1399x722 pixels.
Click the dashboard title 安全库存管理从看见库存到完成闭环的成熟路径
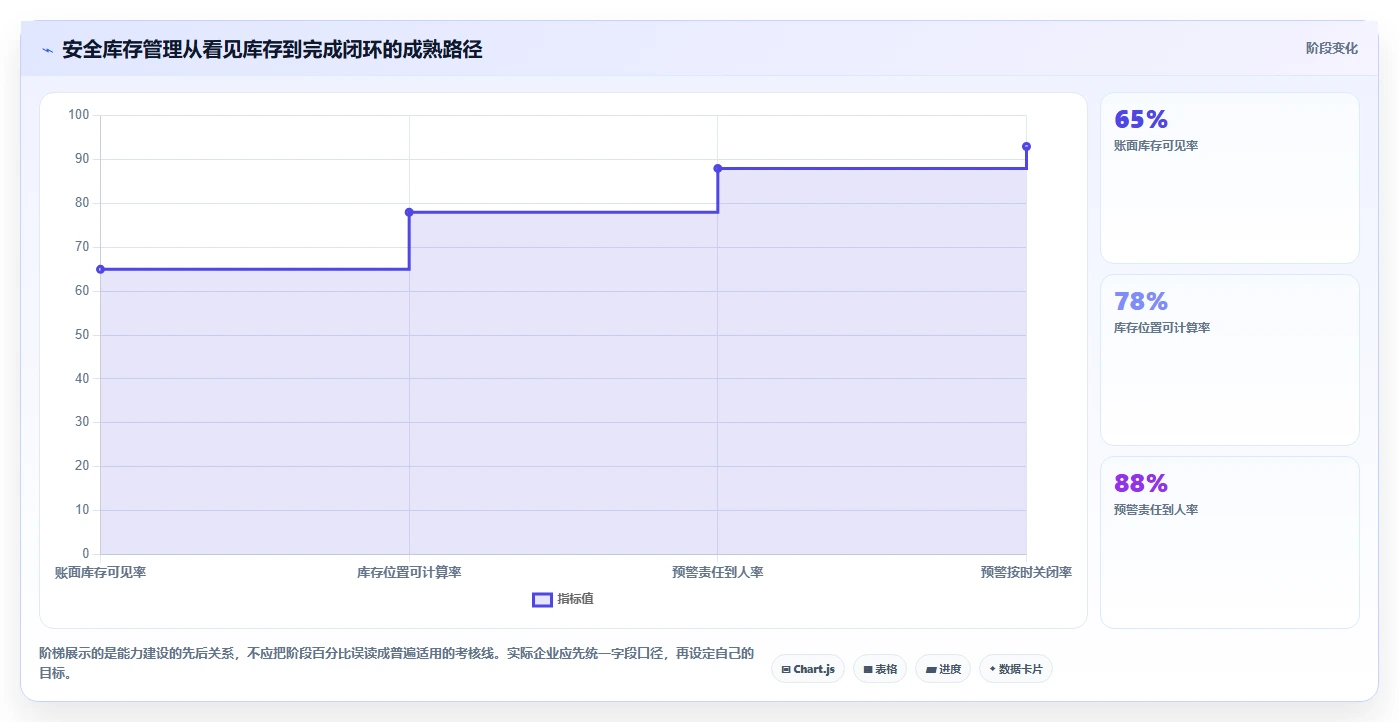272,50
